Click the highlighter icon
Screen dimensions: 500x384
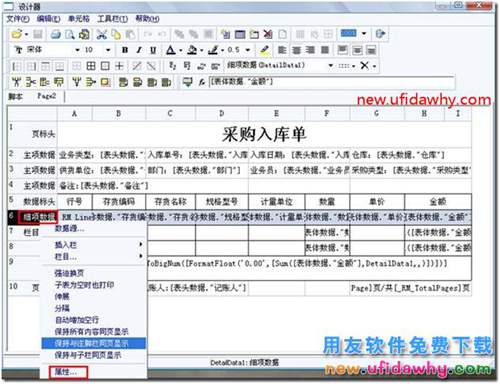pos(264,50)
